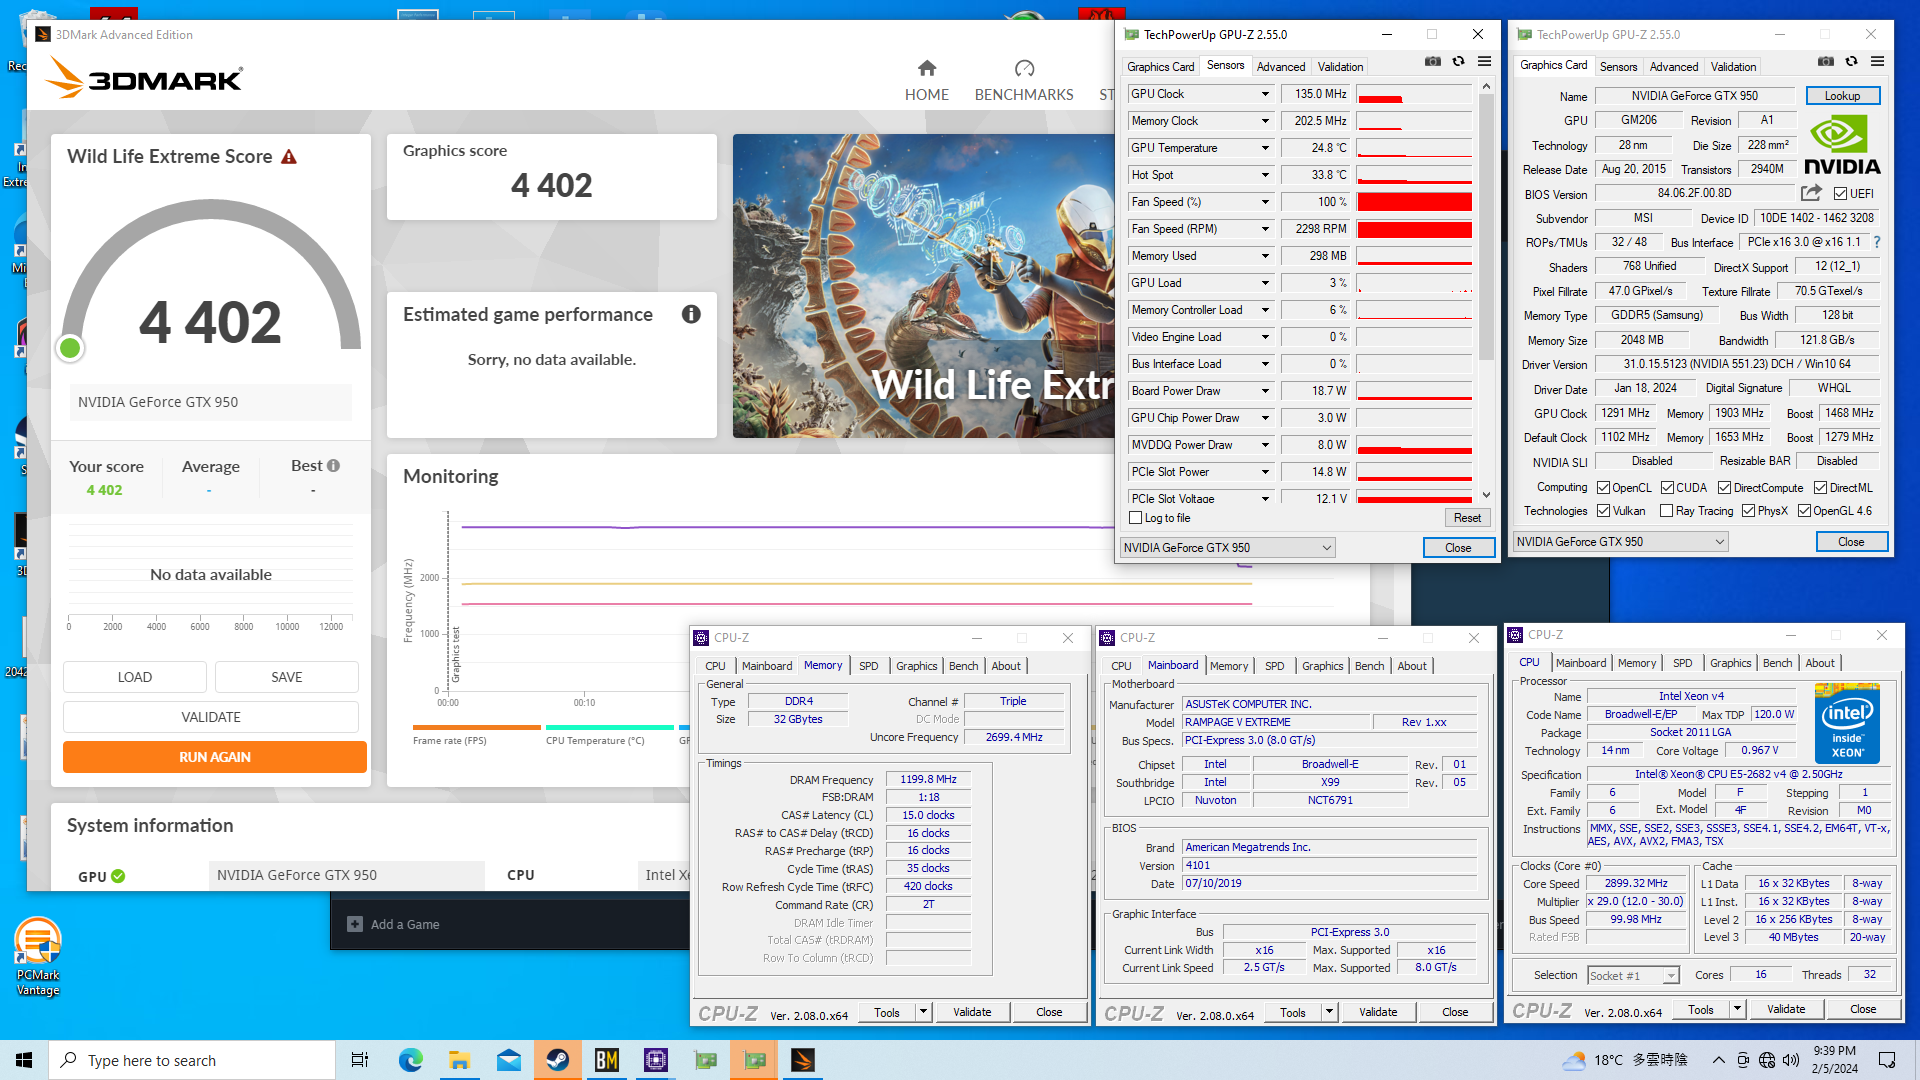This screenshot has width=1920, height=1080.
Task: Toggle the CUDA computing checkbox
Action: click(x=1667, y=488)
